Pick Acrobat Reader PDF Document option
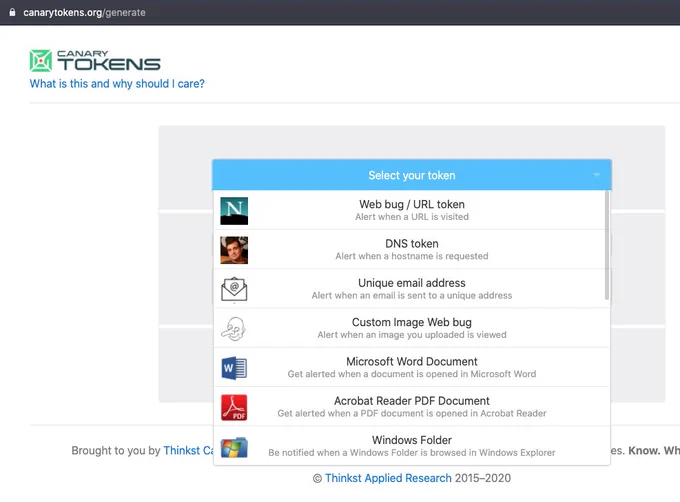Screen dimensions: 680x502 [x=412, y=407]
